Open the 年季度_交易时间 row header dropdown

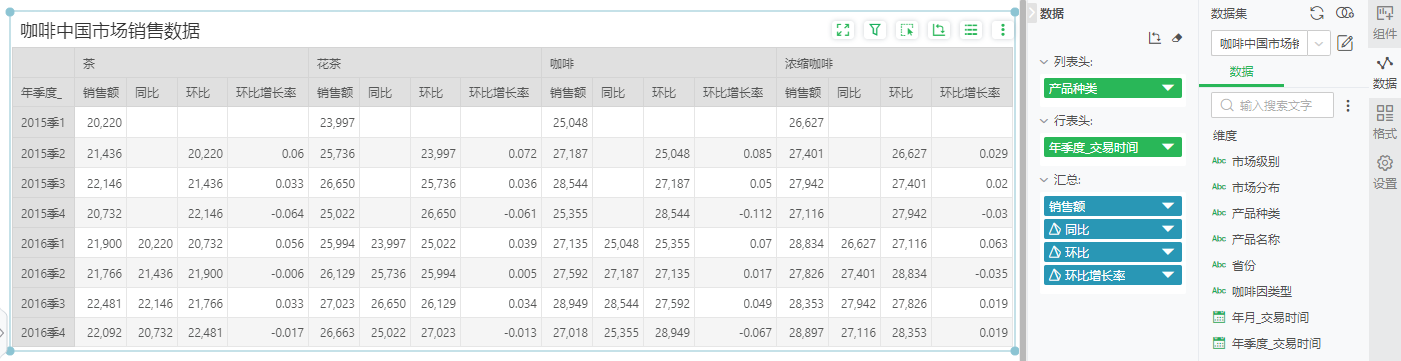(x=1167, y=148)
